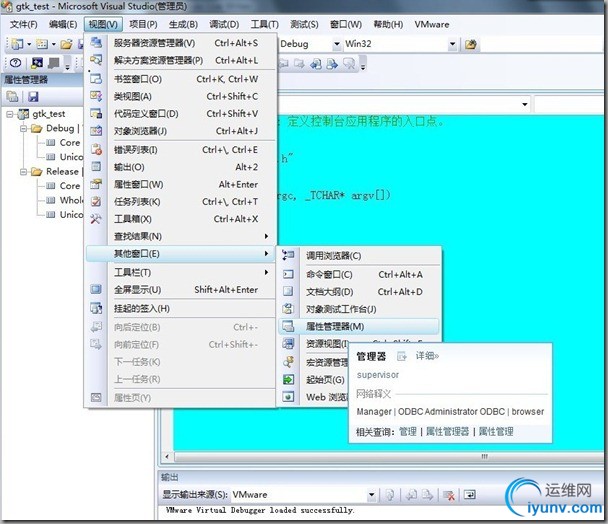This screenshot has width=608, height=524.
Task: Collapse the Release folder node
Action: (24, 171)
